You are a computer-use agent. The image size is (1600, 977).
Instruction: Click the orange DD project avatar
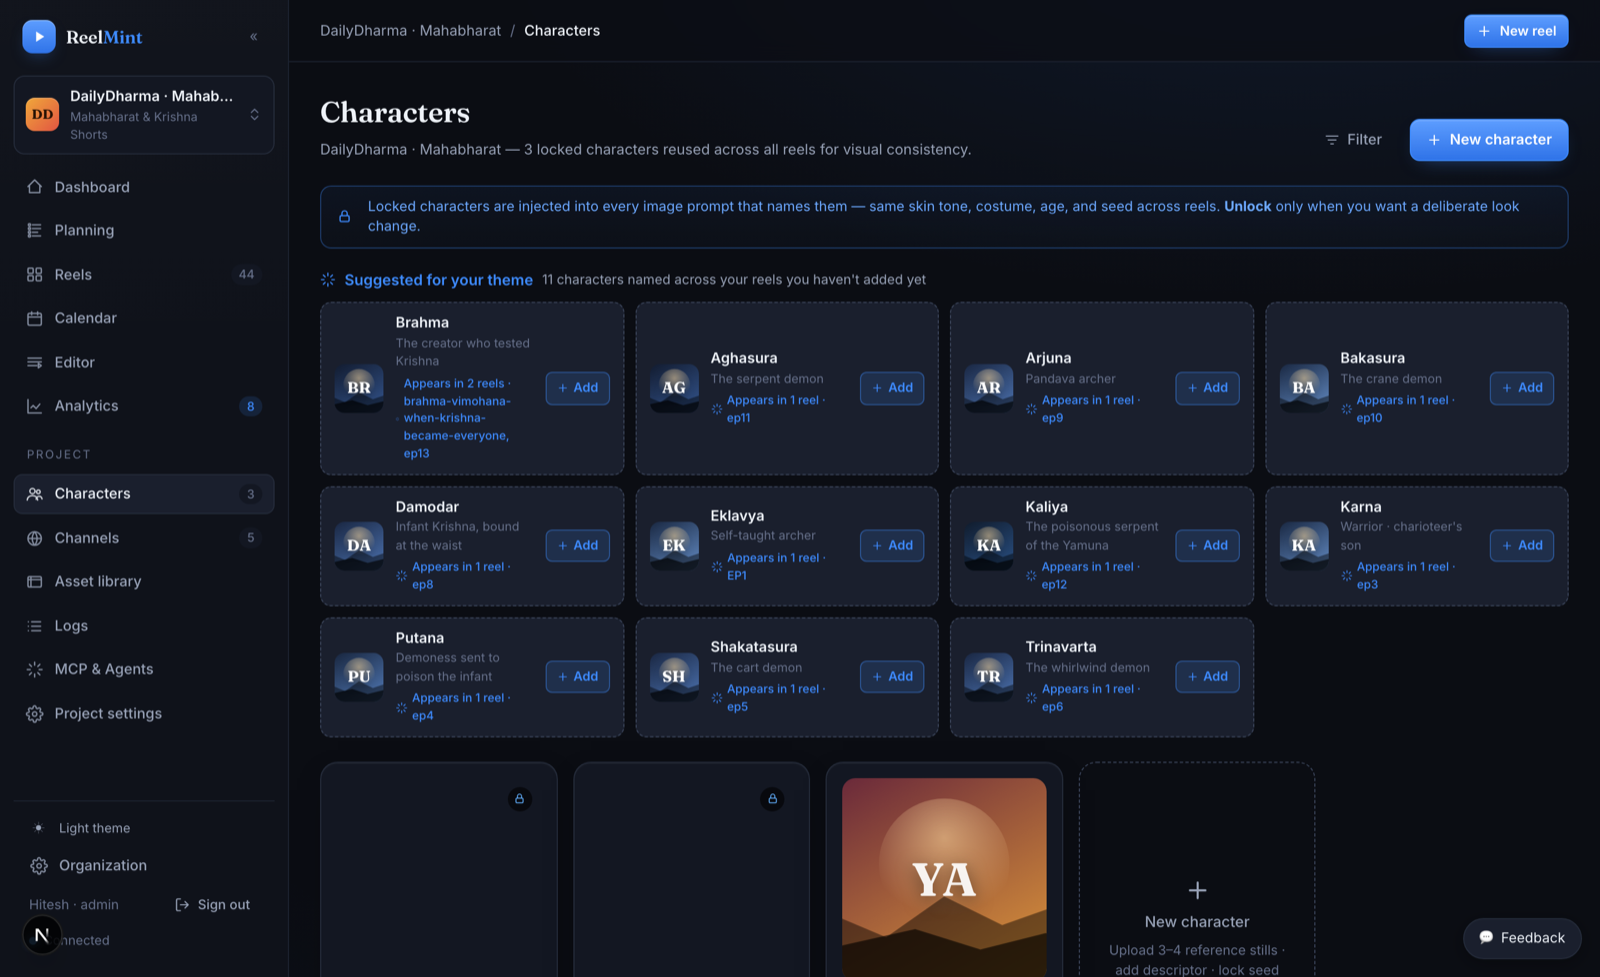42,115
